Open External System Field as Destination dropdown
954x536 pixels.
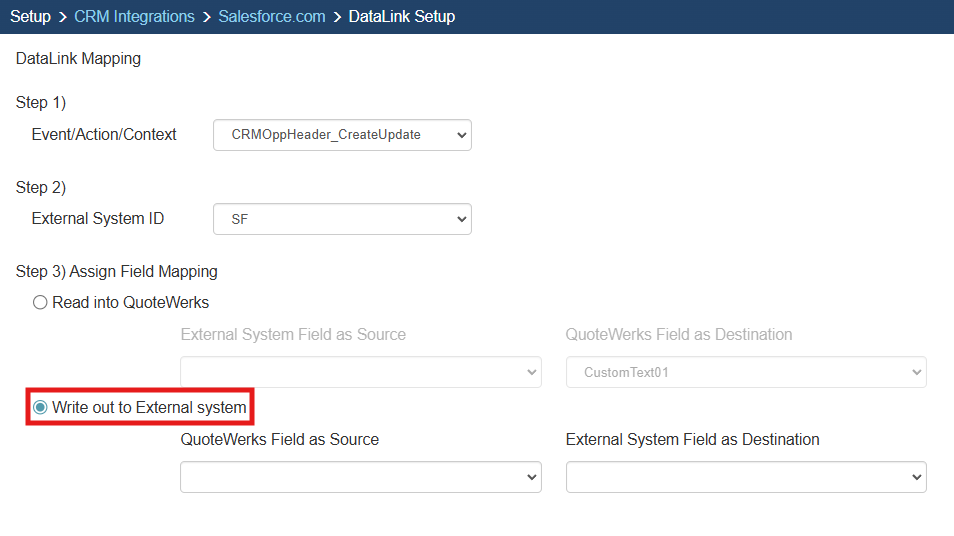[x=746, y=477]
